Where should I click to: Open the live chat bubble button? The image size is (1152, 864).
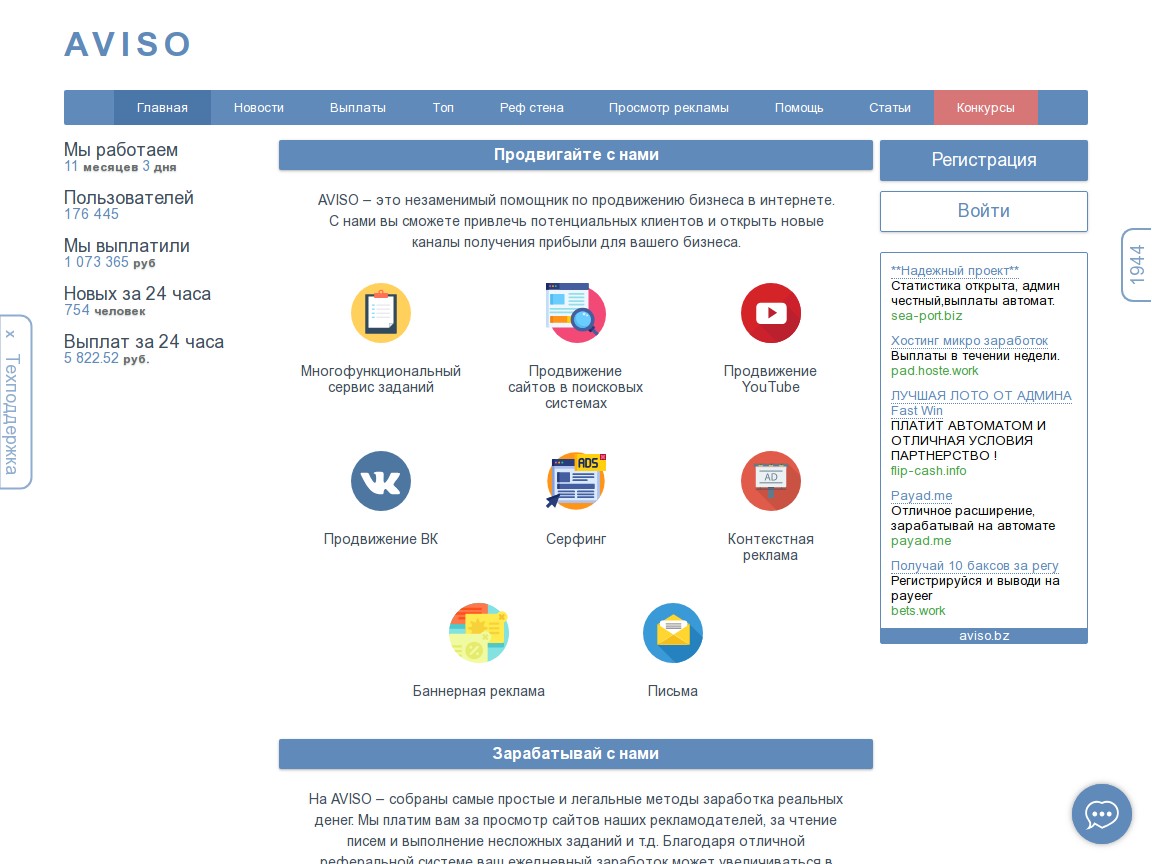pyautogui.click(x=1101, y=814)
